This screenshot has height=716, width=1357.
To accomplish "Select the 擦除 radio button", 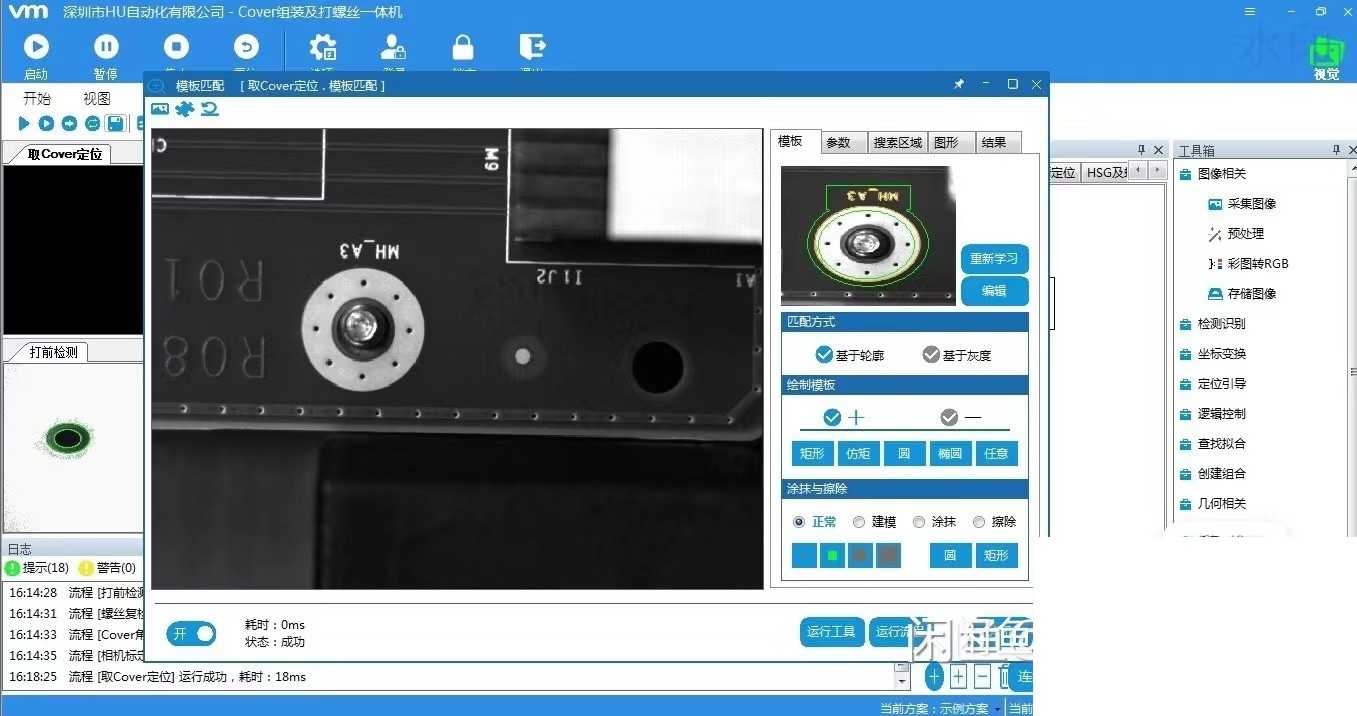I will [x=979, y=522].
